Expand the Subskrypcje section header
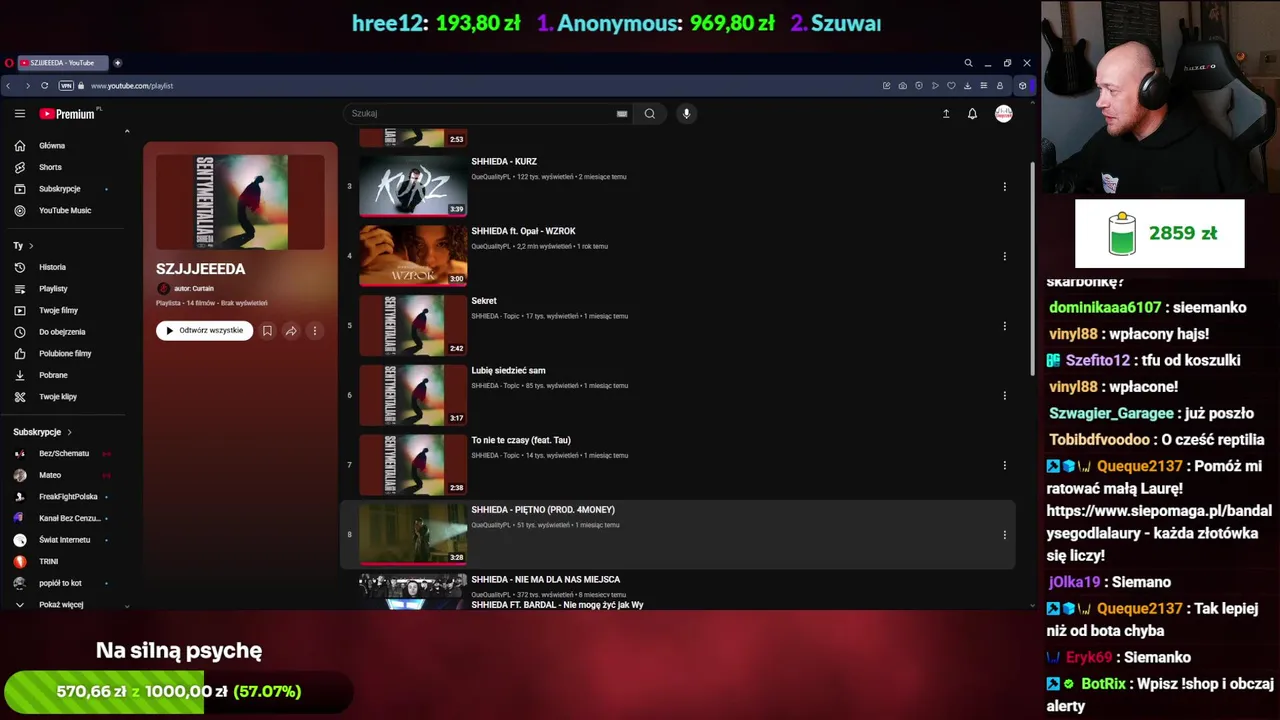The width and height of the screenshot is (1280, 720). (x=42, y=432)
